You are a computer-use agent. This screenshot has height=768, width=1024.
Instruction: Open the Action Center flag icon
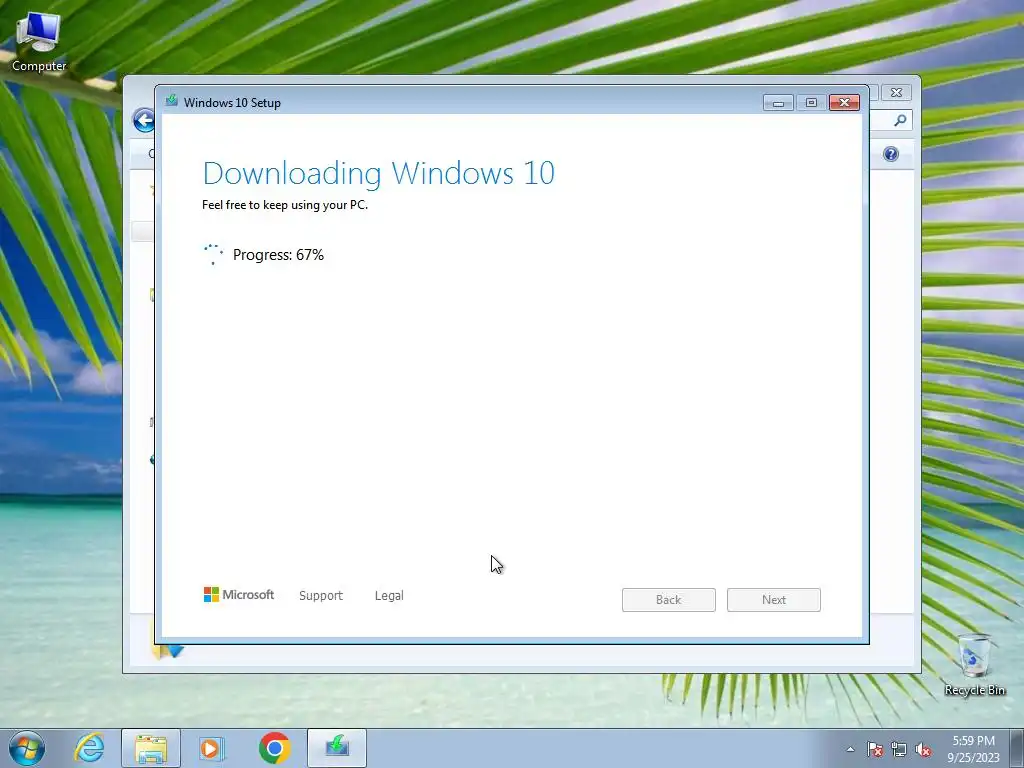click(x=874, y=749)
